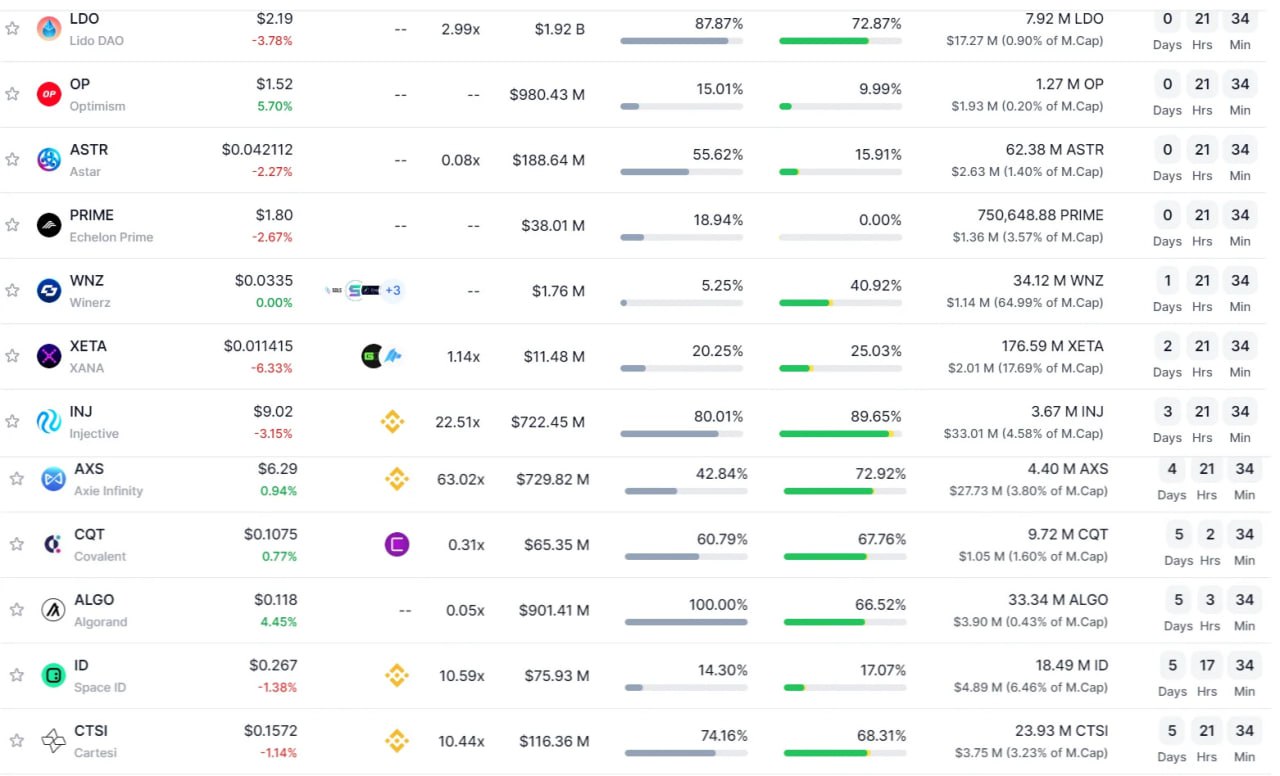This screenshot has width=1280, height=776.
Task: Star the LDO Lido DAO row
Action: [x=12, y=29]
